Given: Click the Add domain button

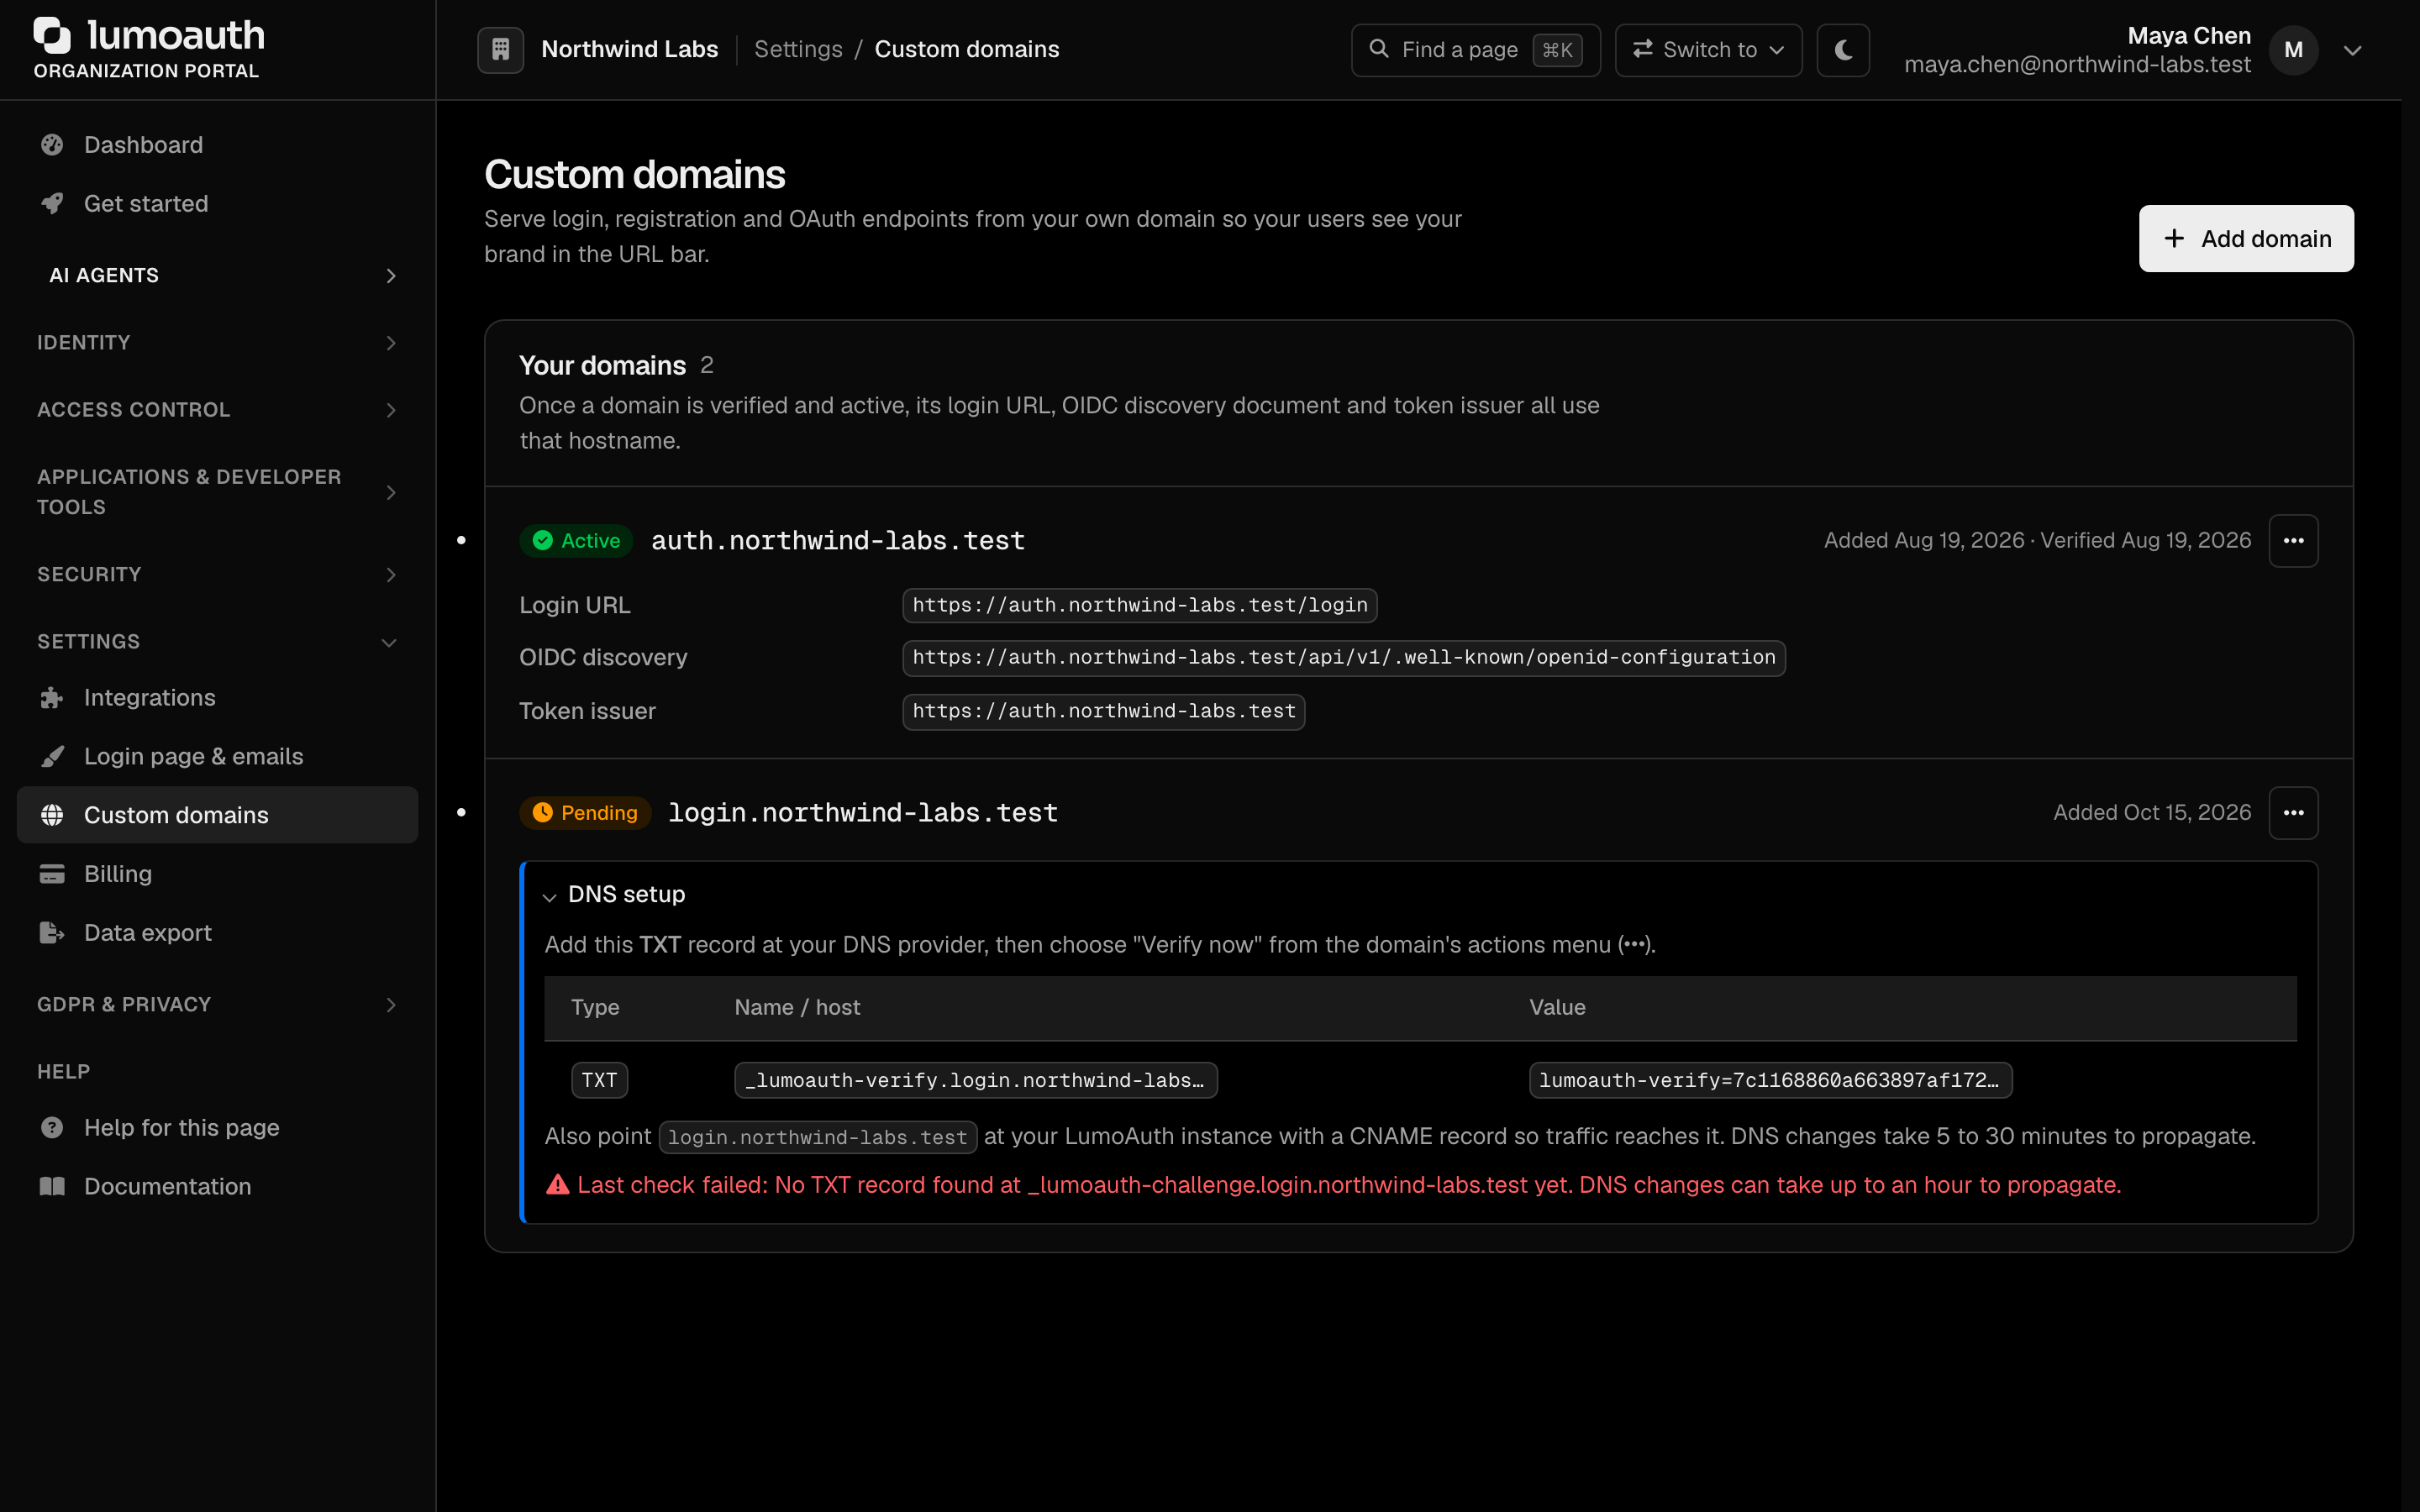Looking at the screenshot, I should (x=2246, y=239).
